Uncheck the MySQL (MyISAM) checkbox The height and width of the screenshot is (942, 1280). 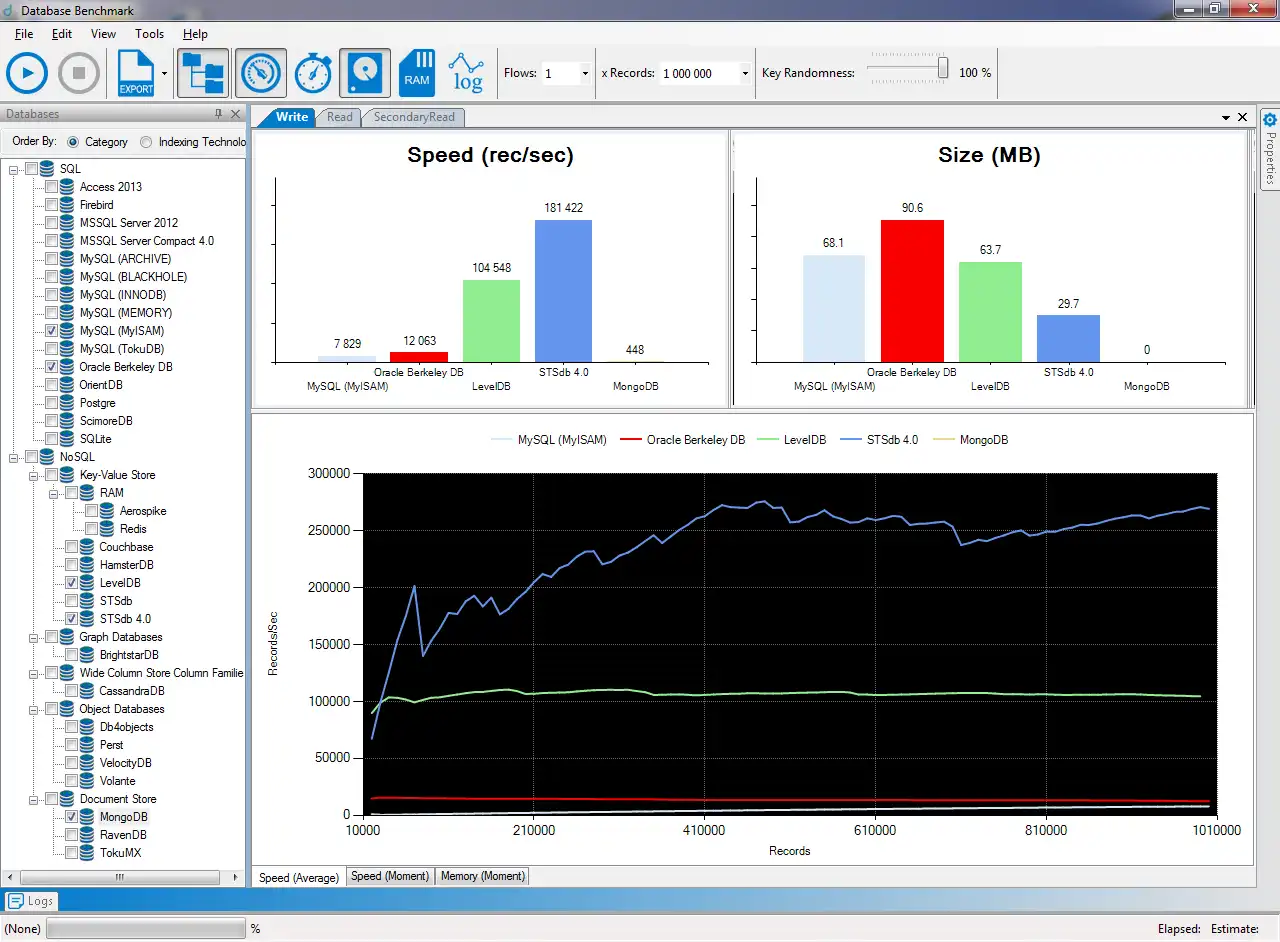[x=51, y=331]
